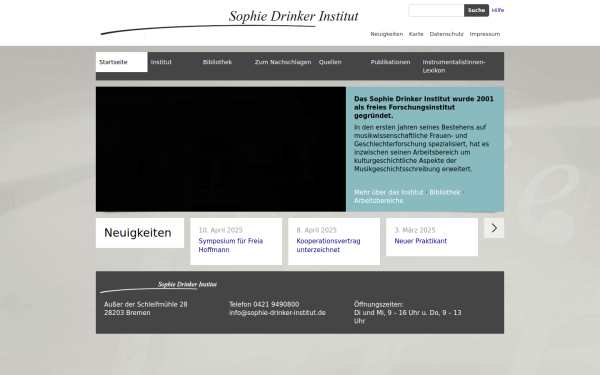Open the Impressum link
This screenshot has height=375, width=600.
pos(485,34)
